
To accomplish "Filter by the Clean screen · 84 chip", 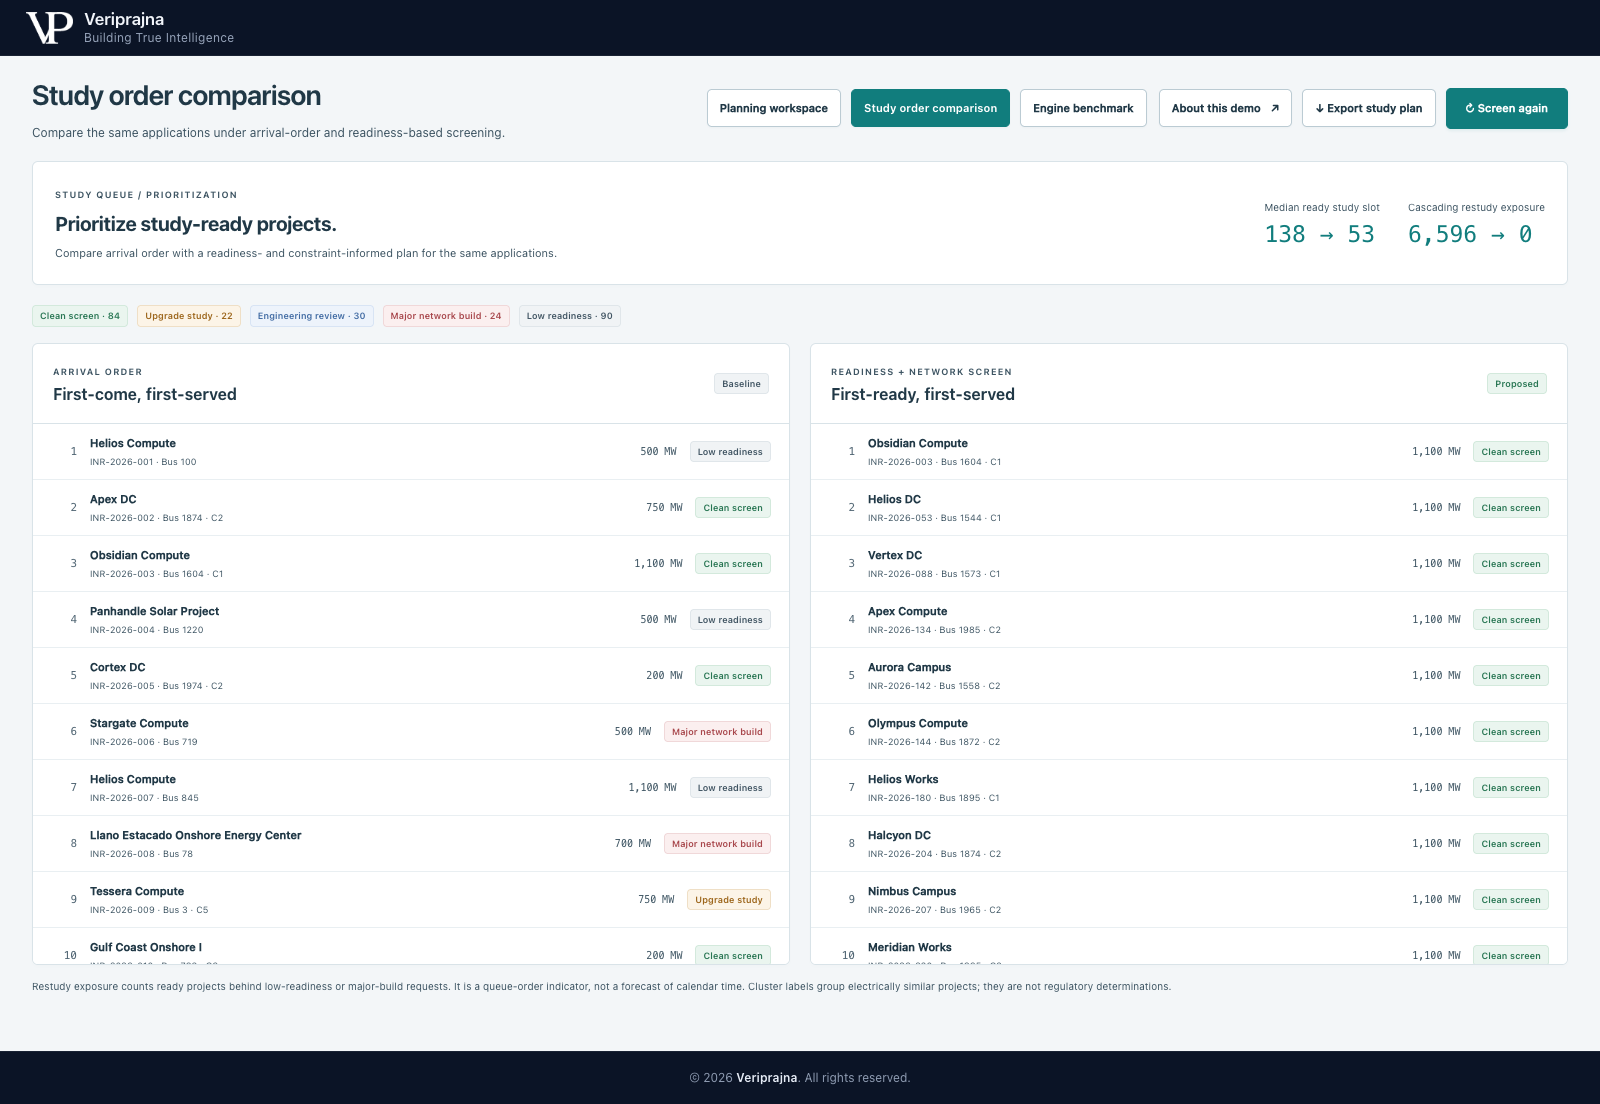I will click(x=80, y=316).
